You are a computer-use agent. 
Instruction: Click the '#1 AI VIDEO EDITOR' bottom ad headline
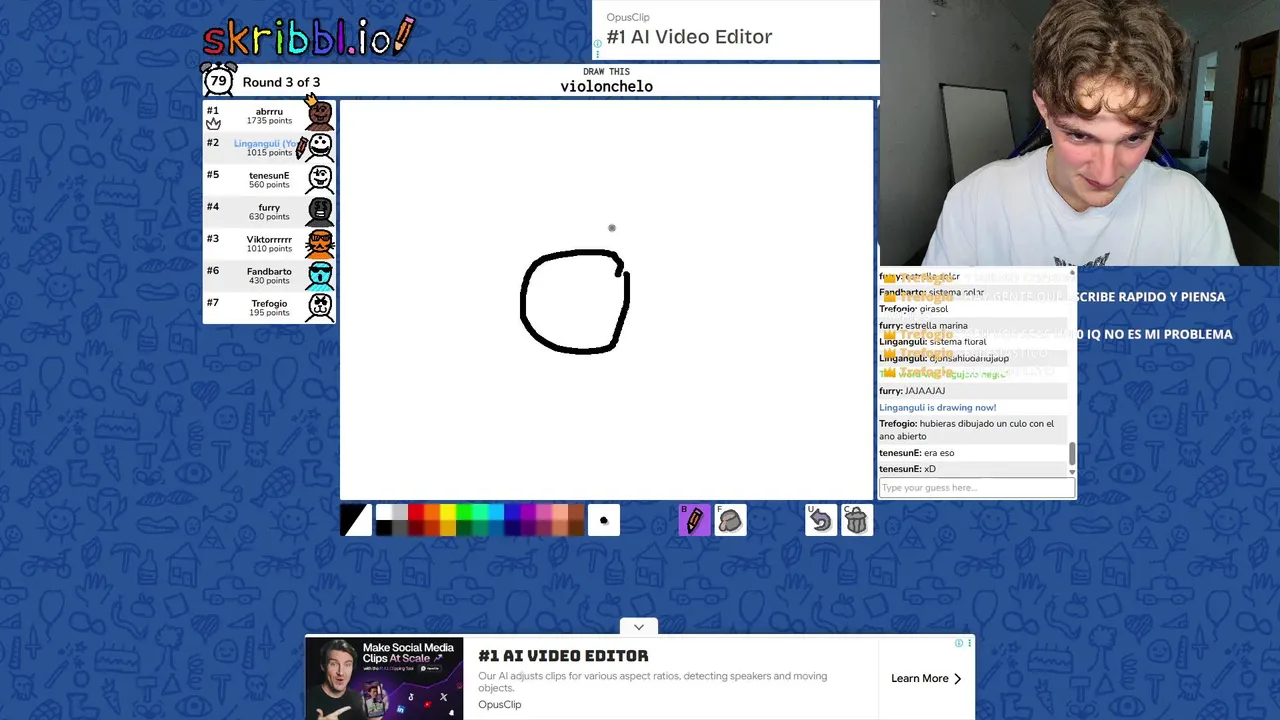click(563, 656)
